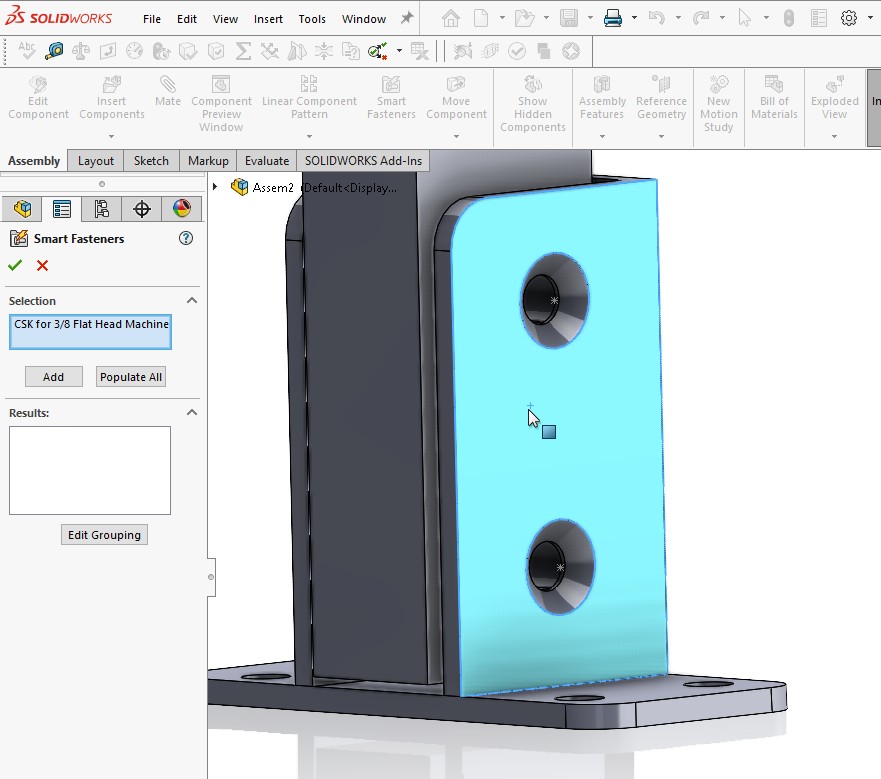Click the Print icon in title toolbar
The image size is (881, 779).
tap(613, 18)
